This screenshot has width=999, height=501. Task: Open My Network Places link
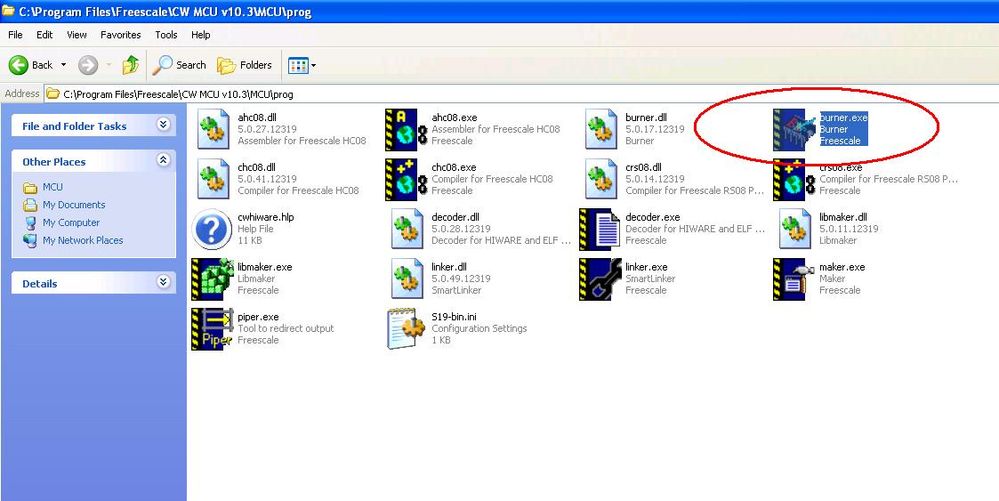click(83, 240)
